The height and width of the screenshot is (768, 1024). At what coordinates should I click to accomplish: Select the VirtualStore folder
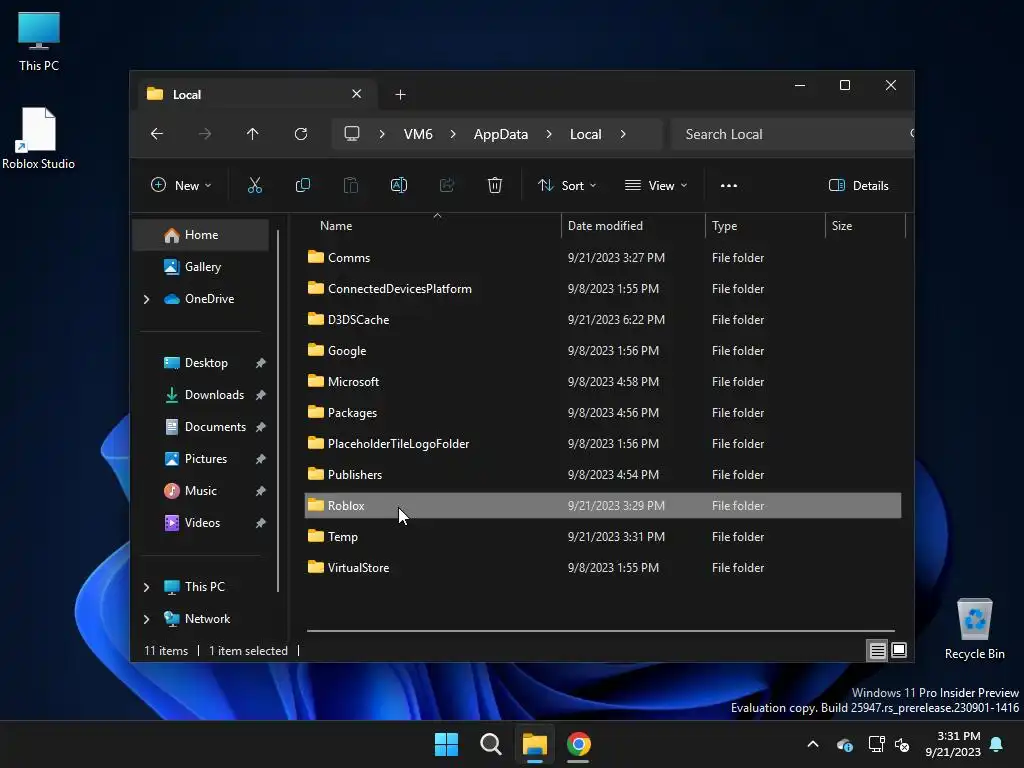(x=603, y=568)
